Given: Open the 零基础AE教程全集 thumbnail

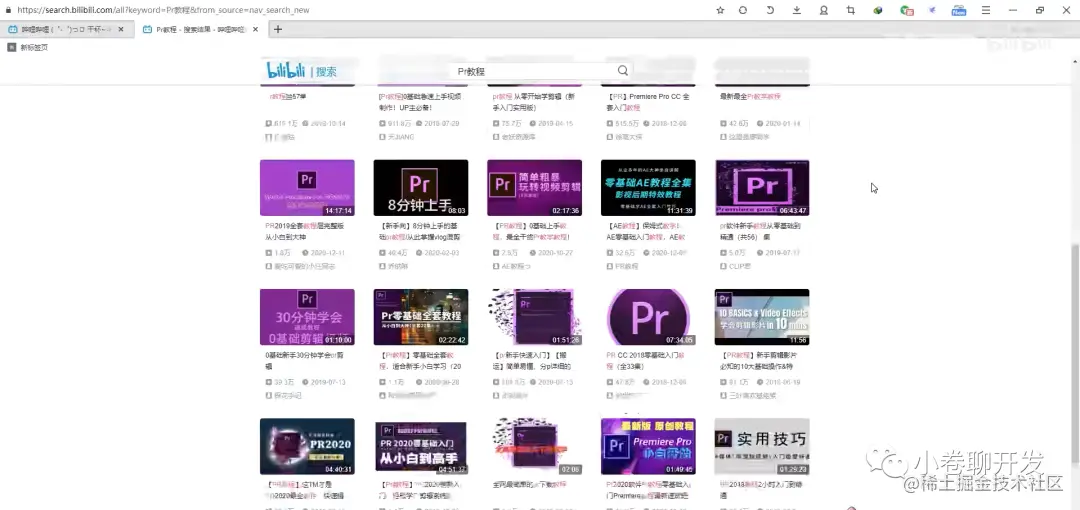Looking at the screenshot, I should 648,187.
